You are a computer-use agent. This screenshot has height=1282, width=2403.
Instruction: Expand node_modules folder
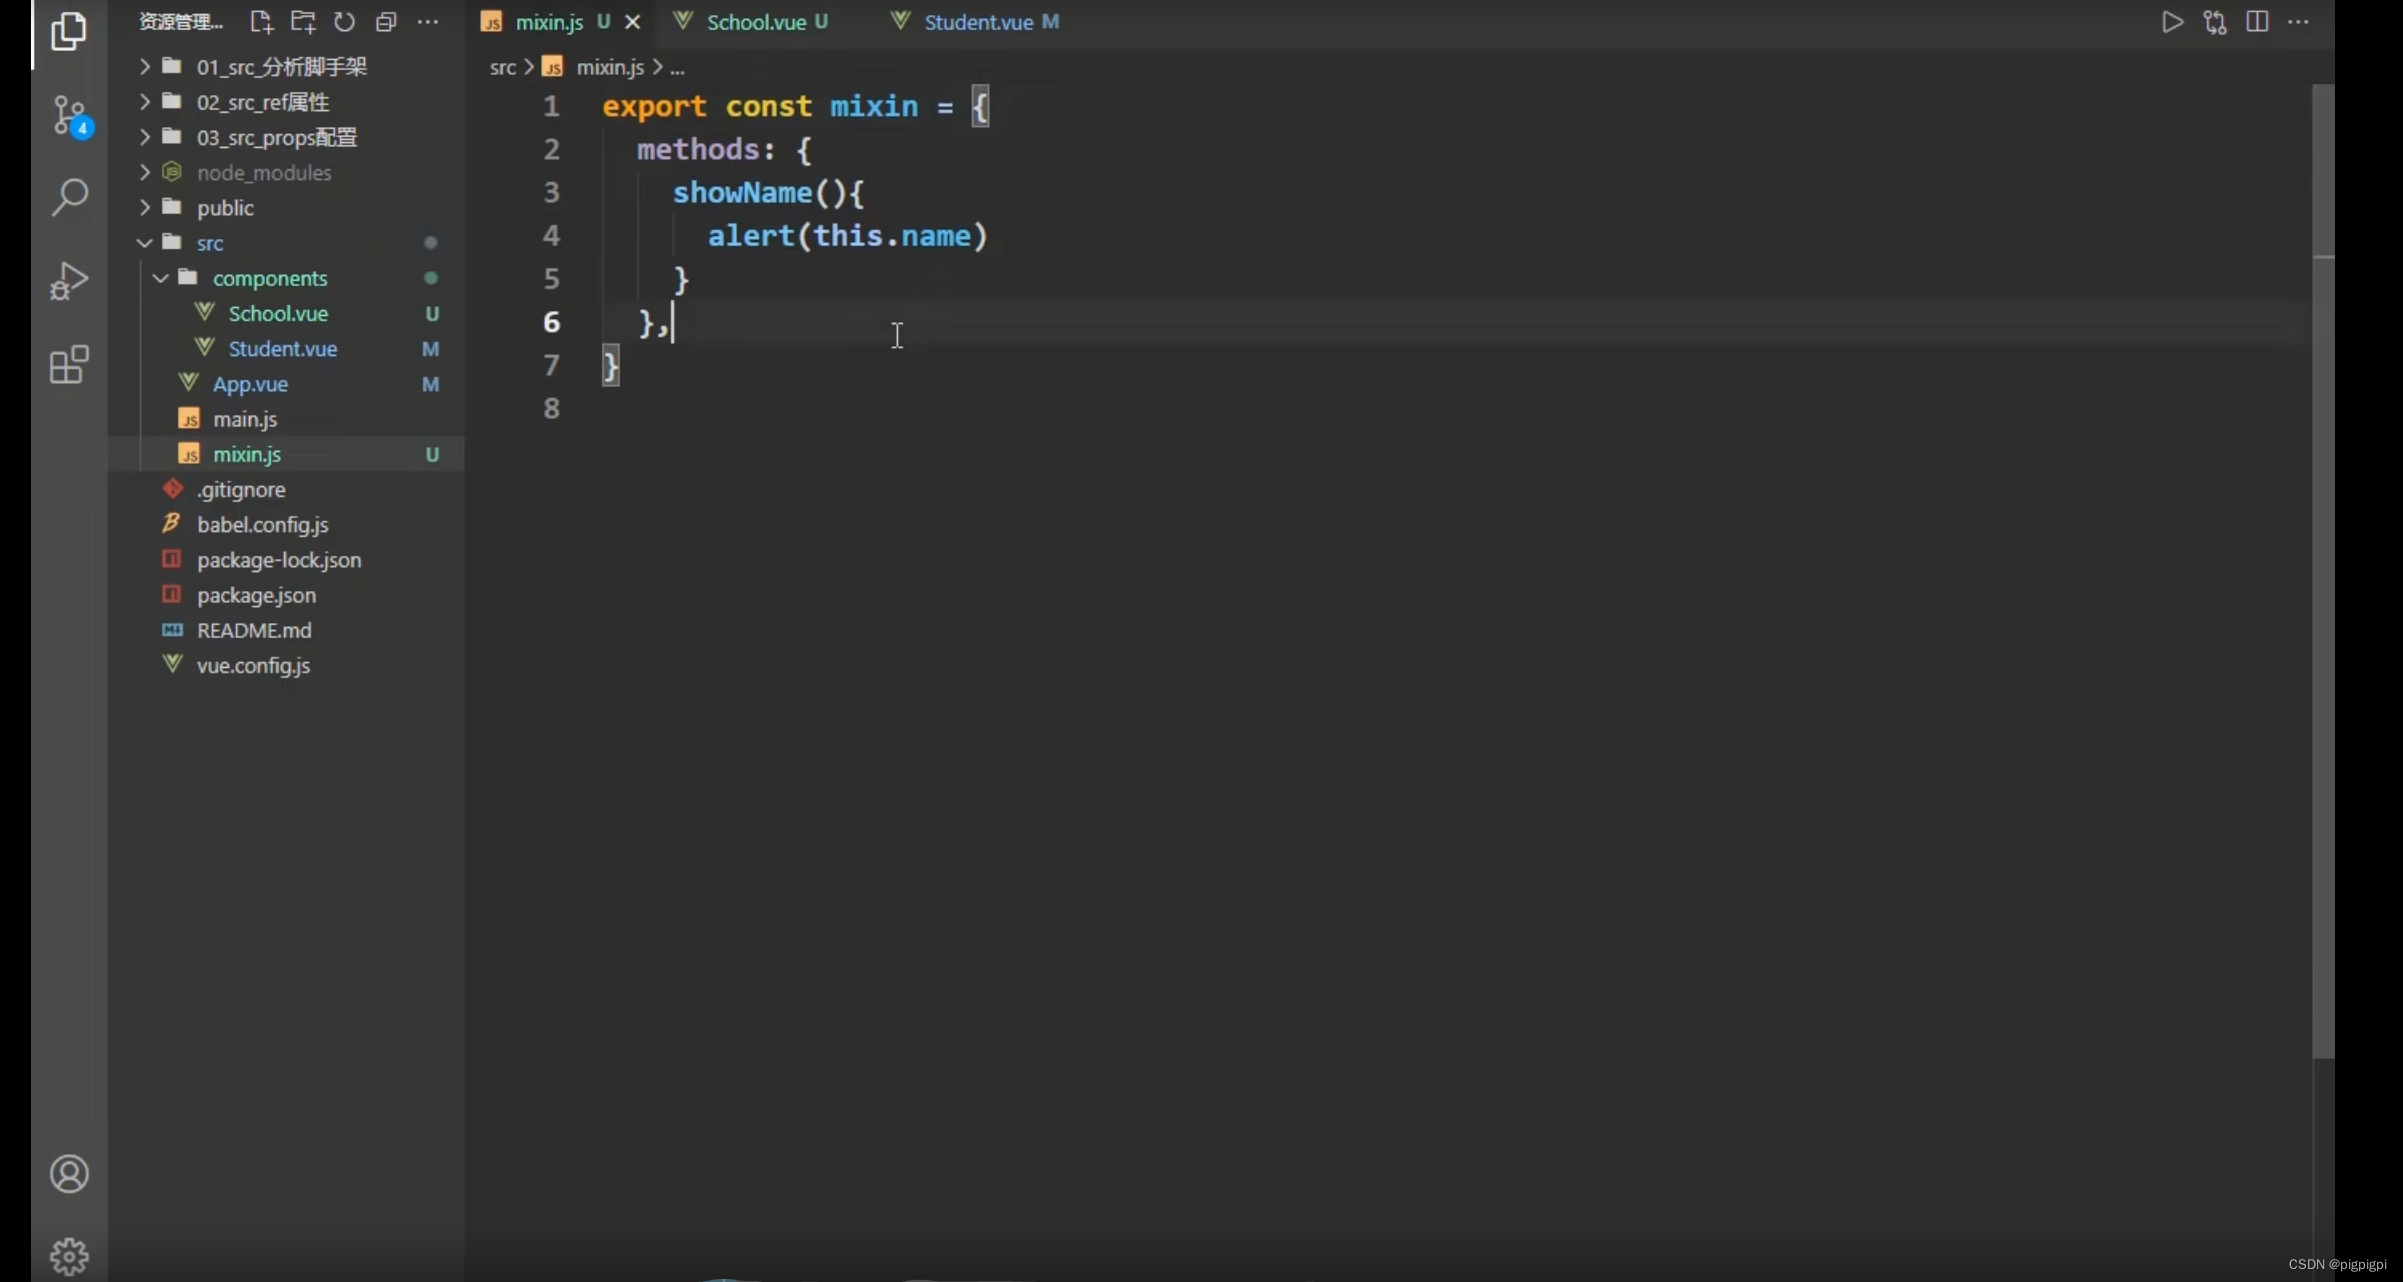(x=264, y=172)
